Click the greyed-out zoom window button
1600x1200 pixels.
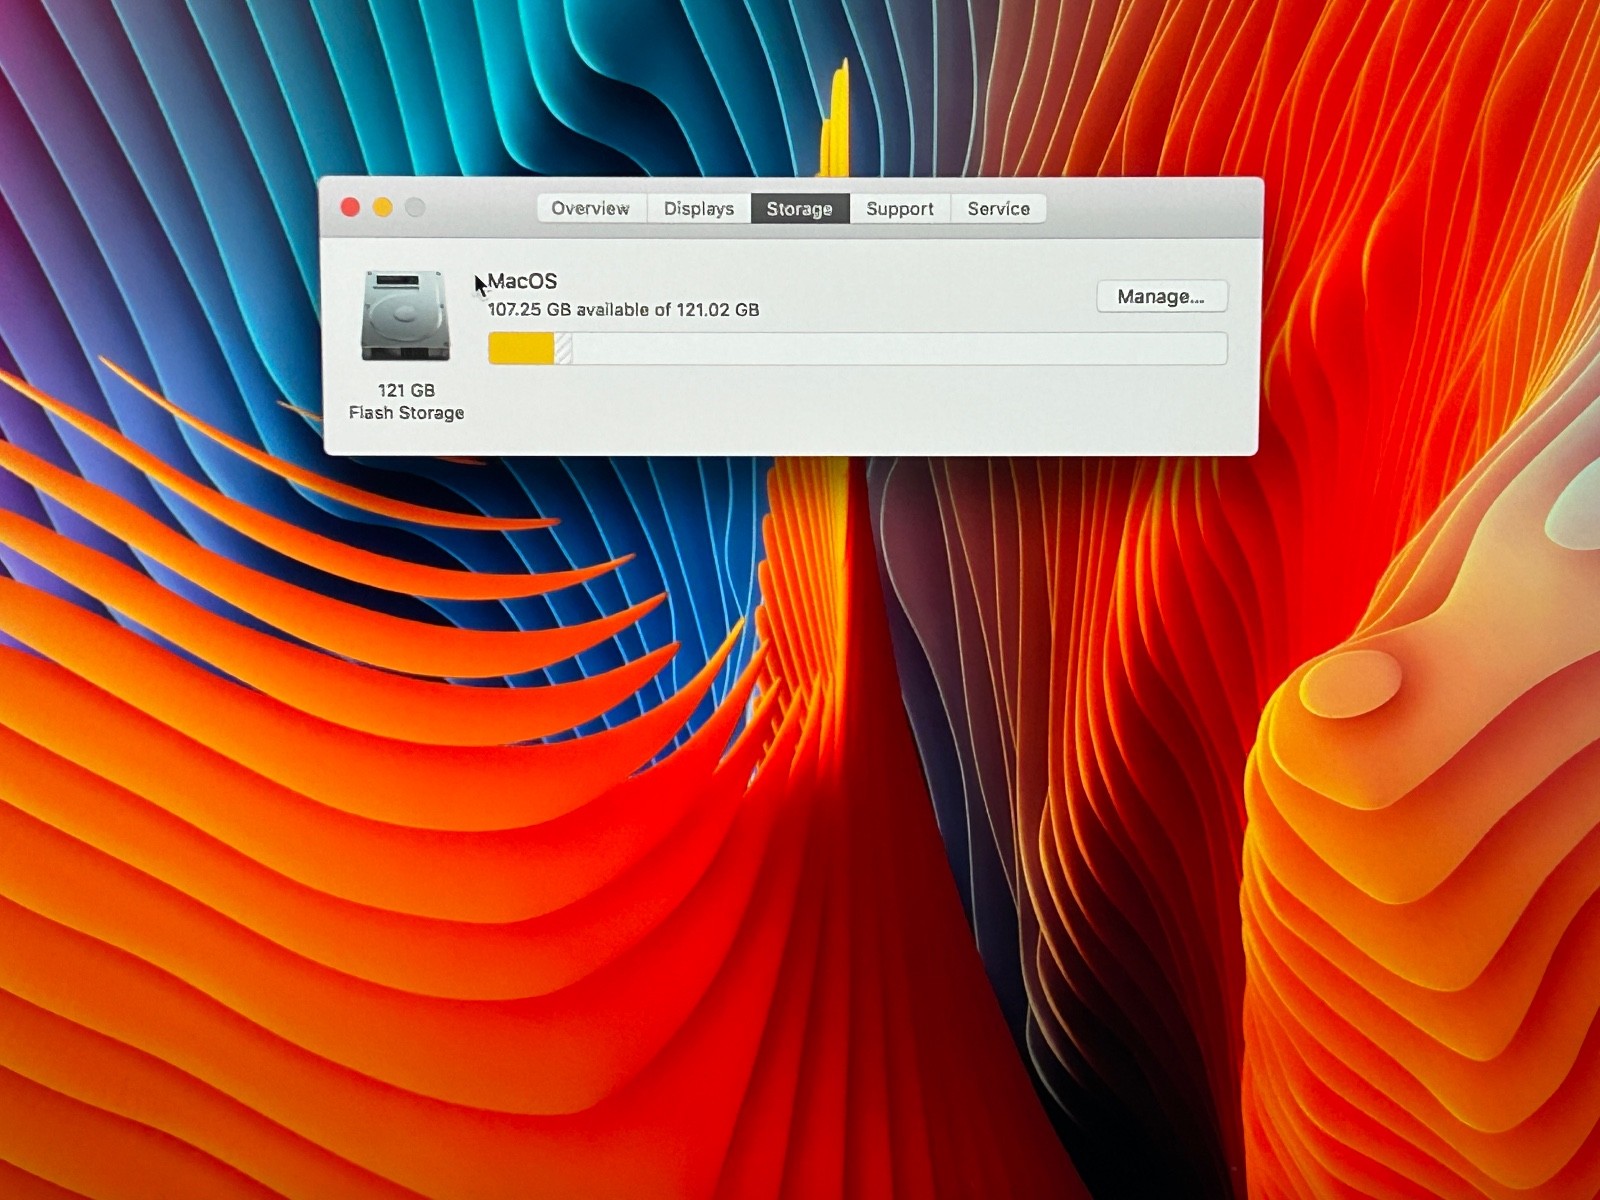coord(415,207)
